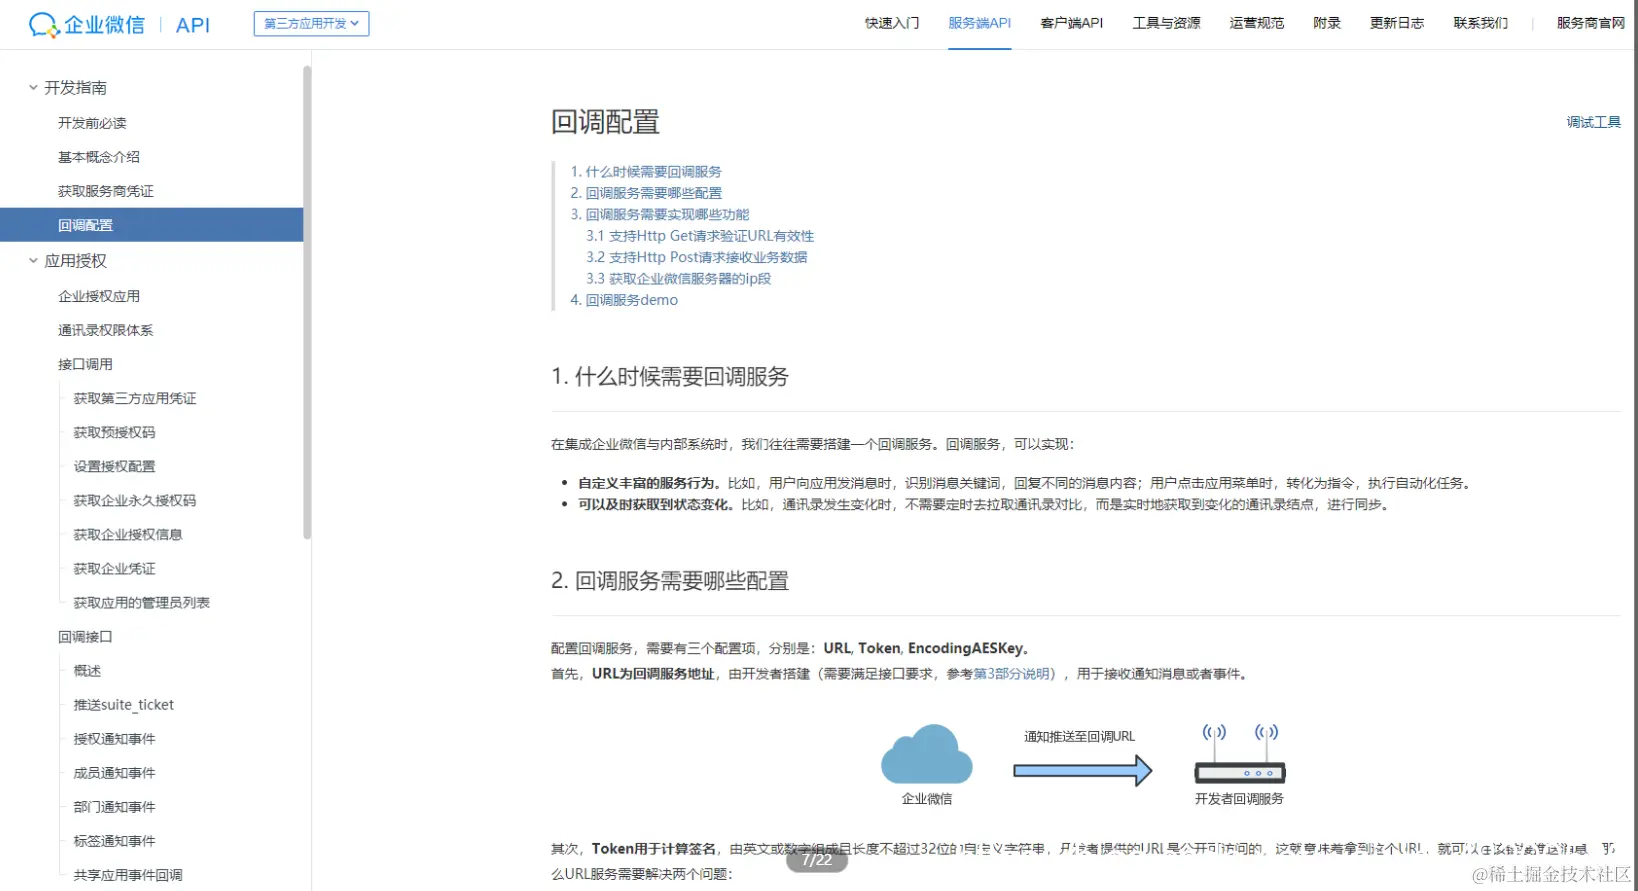
Task: Open 通讯录权限体系 in sidebar
Action: (x=106, y=330)
